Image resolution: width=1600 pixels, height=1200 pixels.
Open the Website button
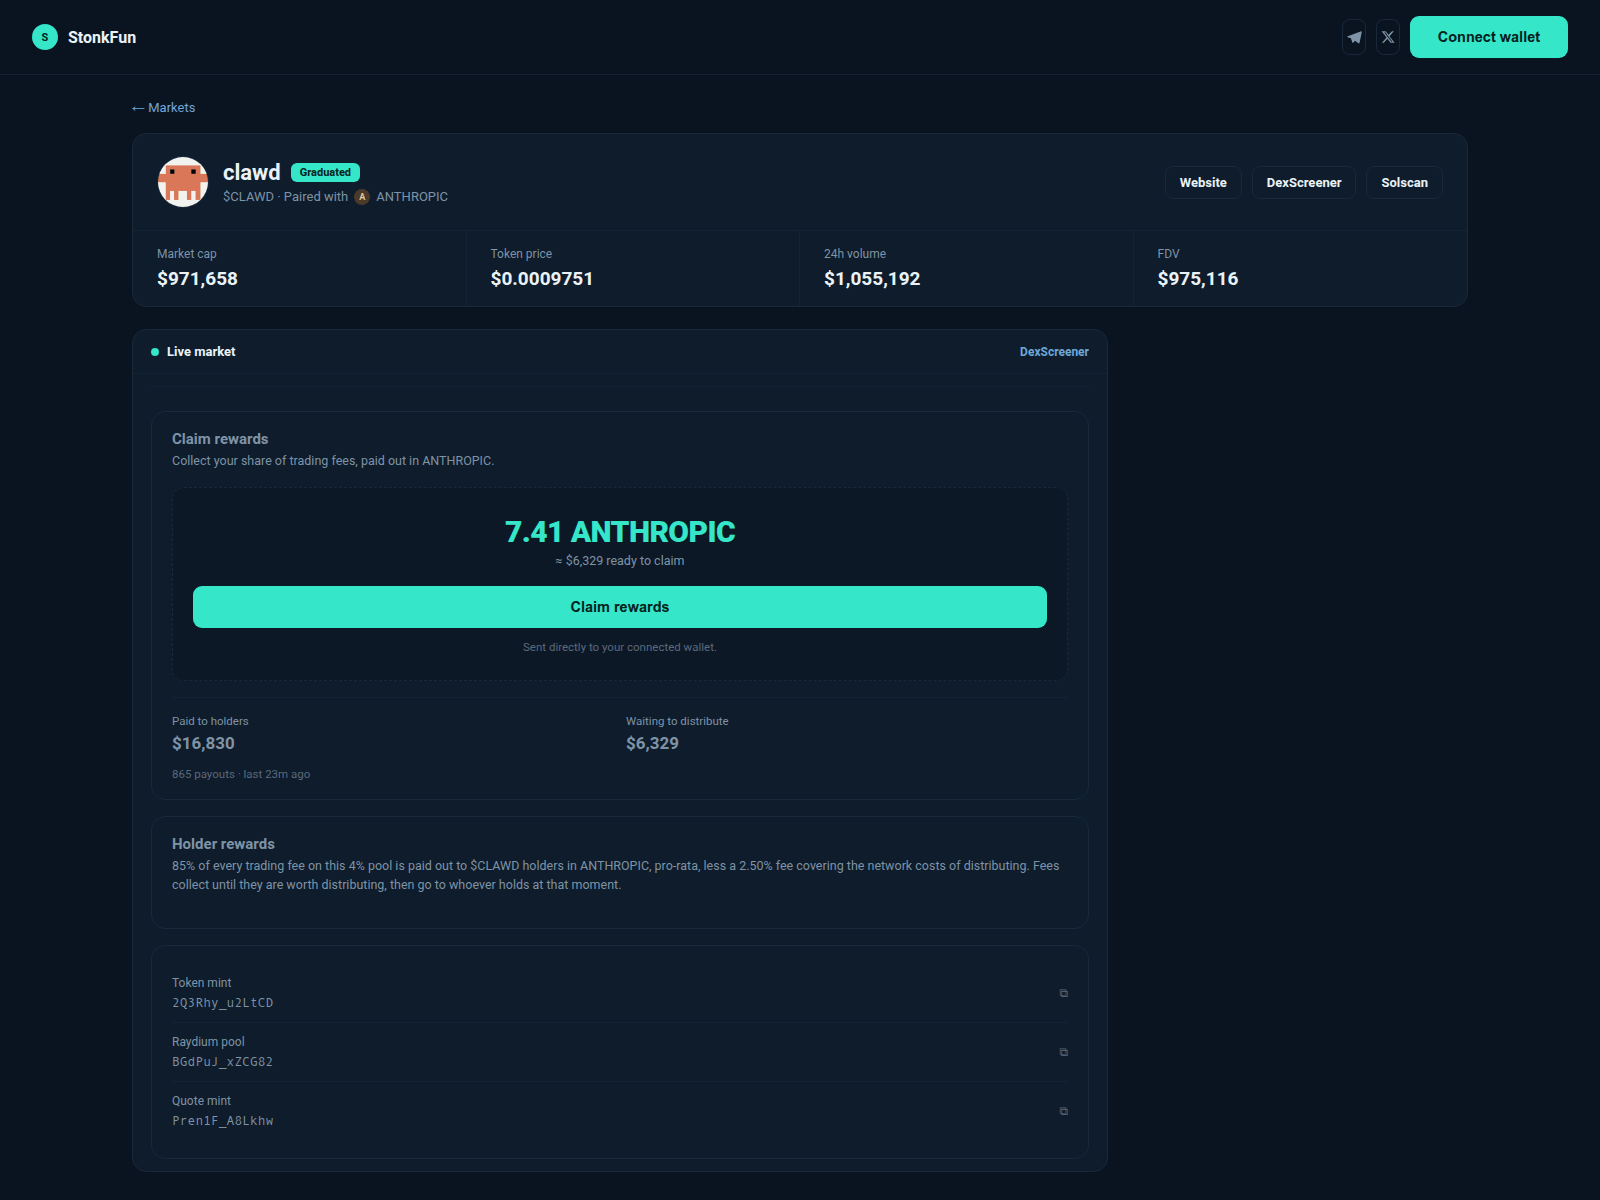tap(1203, 182)
